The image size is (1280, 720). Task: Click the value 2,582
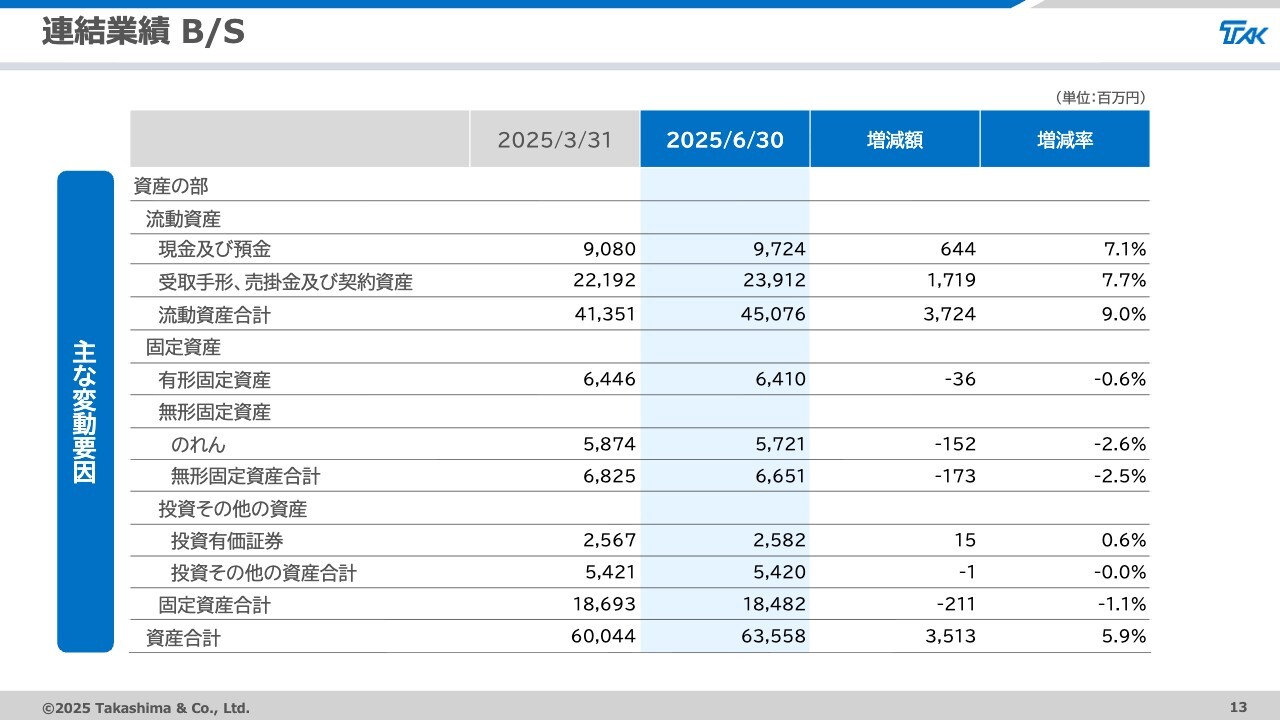click(x=780, y=541)
